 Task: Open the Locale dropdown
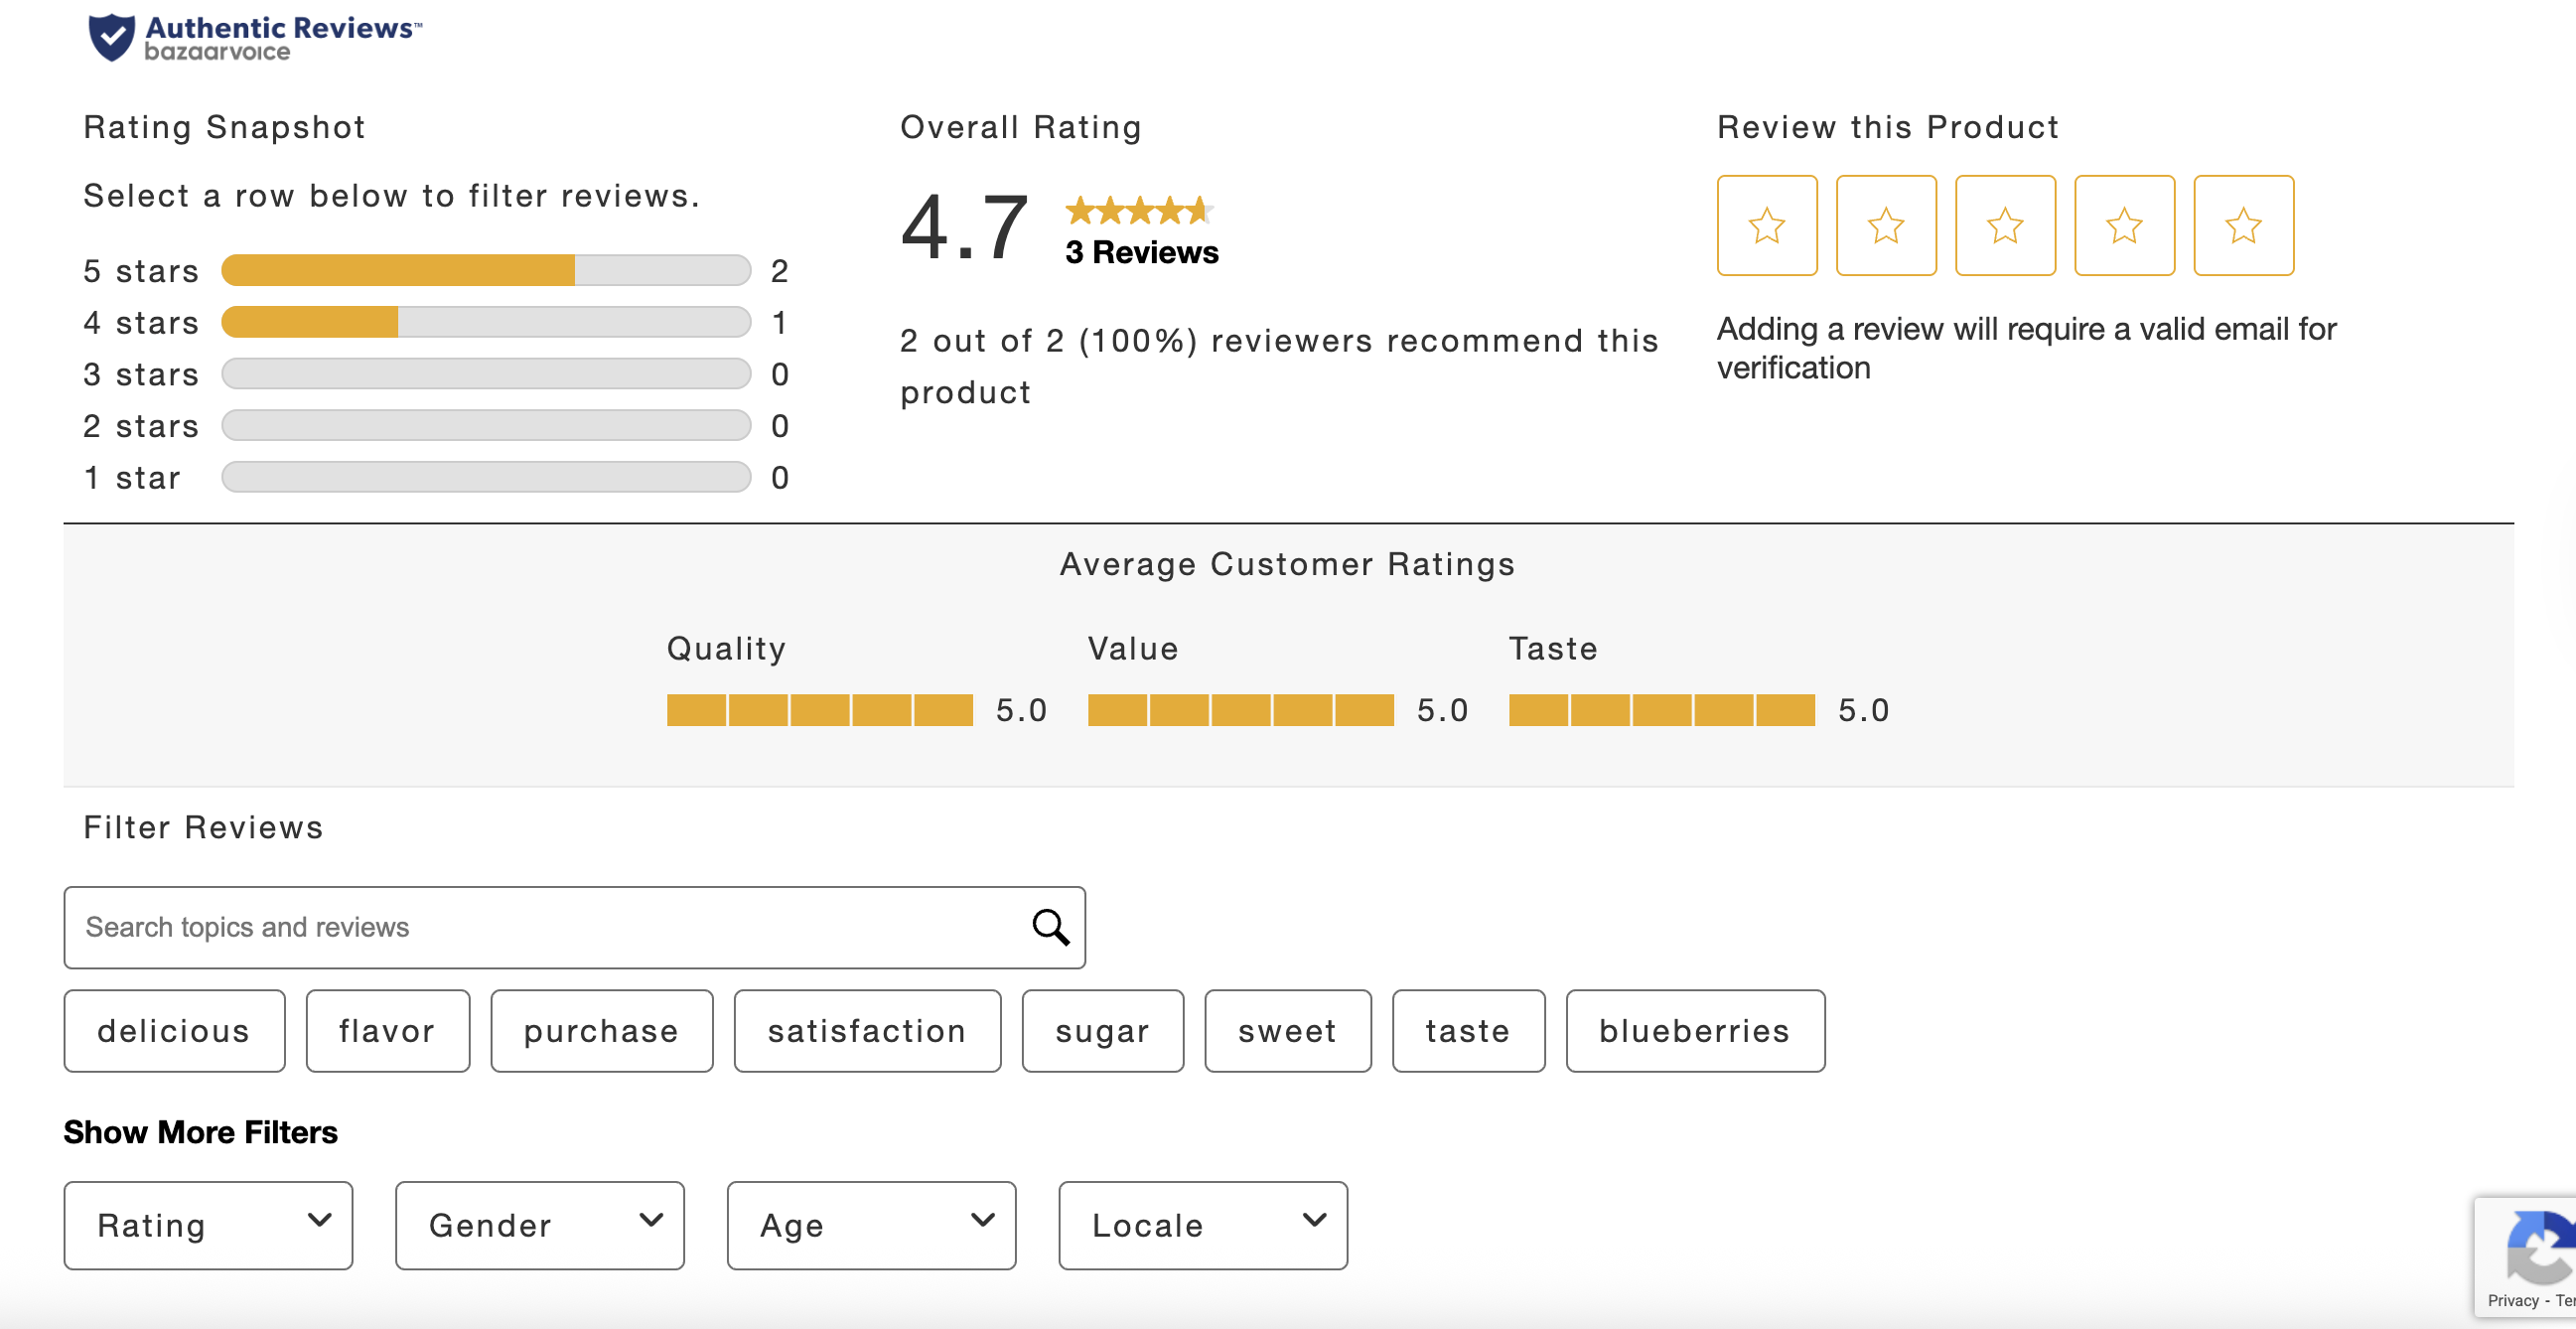click(1202, 1225)
